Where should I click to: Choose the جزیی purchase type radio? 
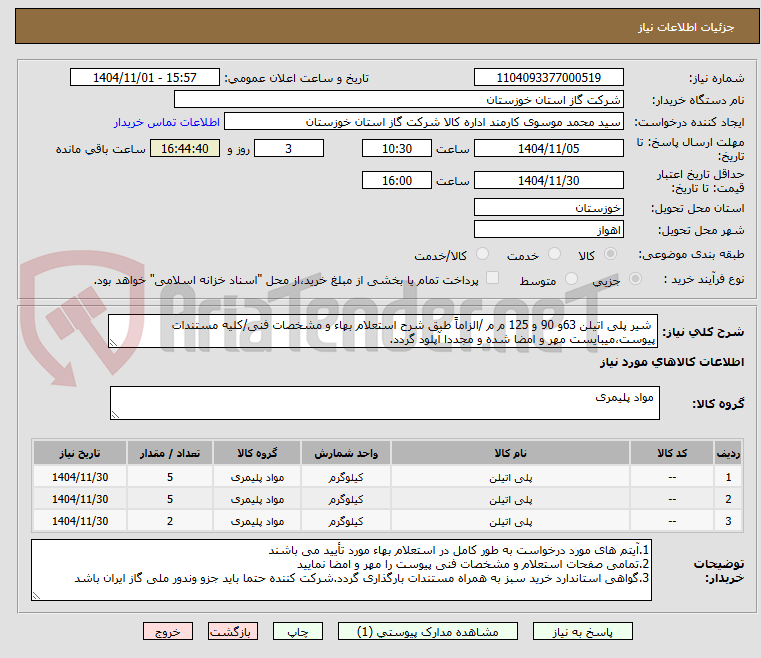635,279
